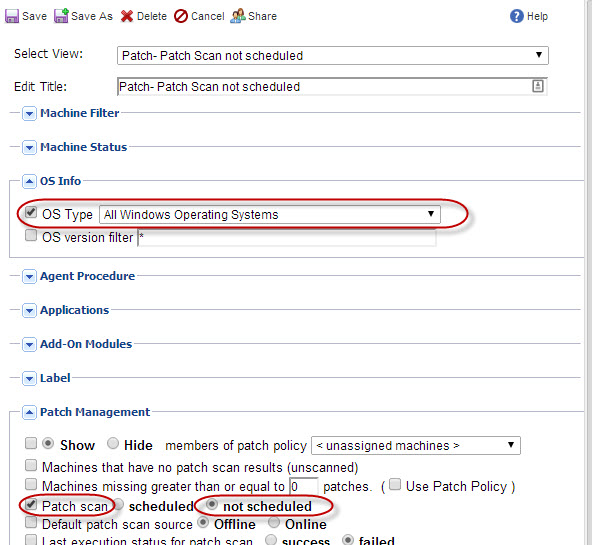Check the Default patch scan source checkbox
This screenshot has width=592, height=545.
[x=31, y=522]
